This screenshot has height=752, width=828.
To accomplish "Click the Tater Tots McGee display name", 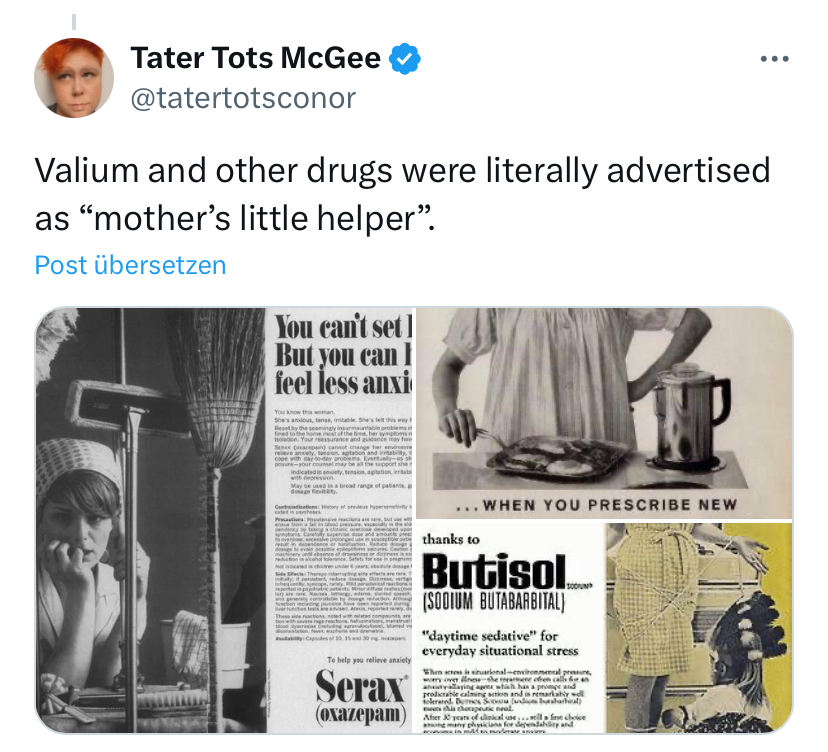I will tap(256, 58).
